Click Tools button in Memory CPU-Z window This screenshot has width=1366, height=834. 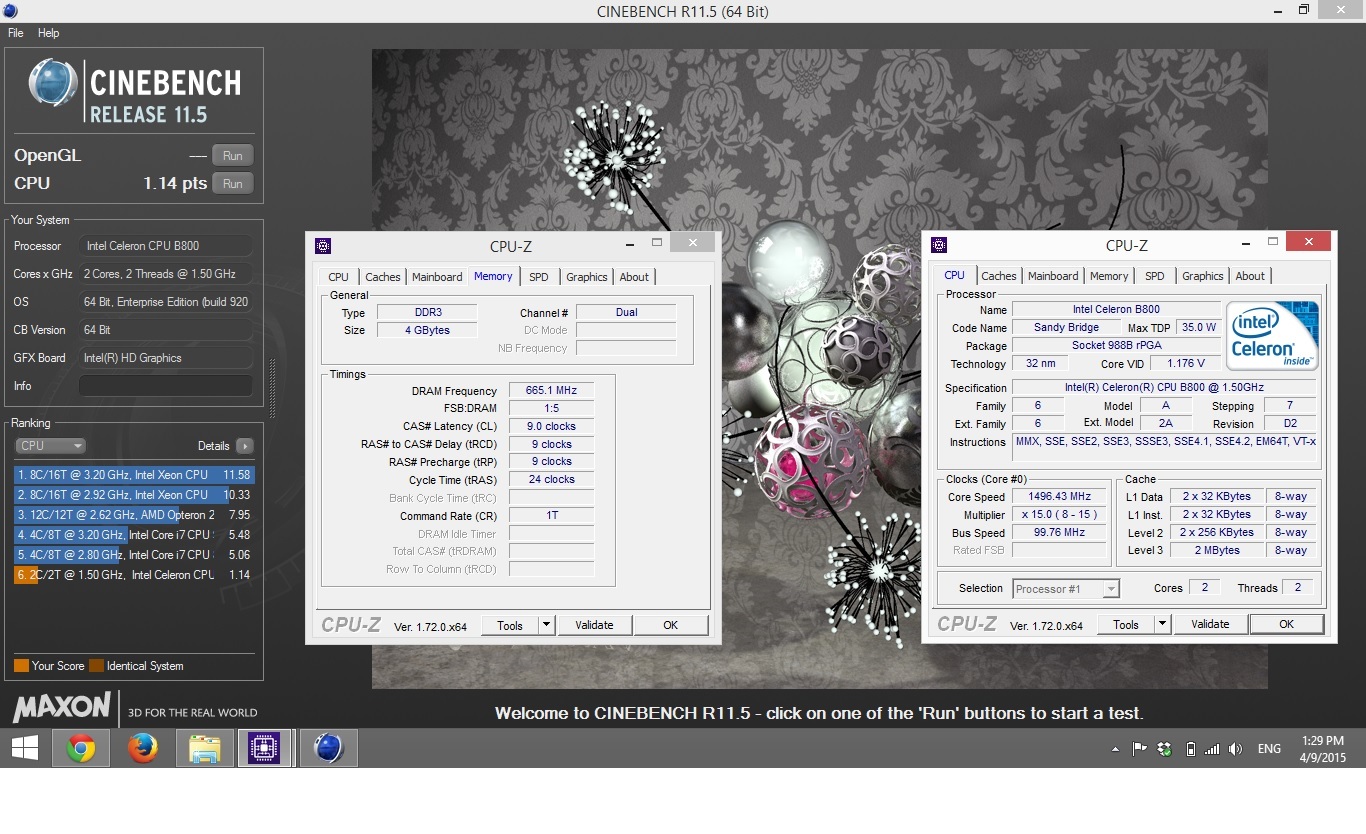pos(510,625)
